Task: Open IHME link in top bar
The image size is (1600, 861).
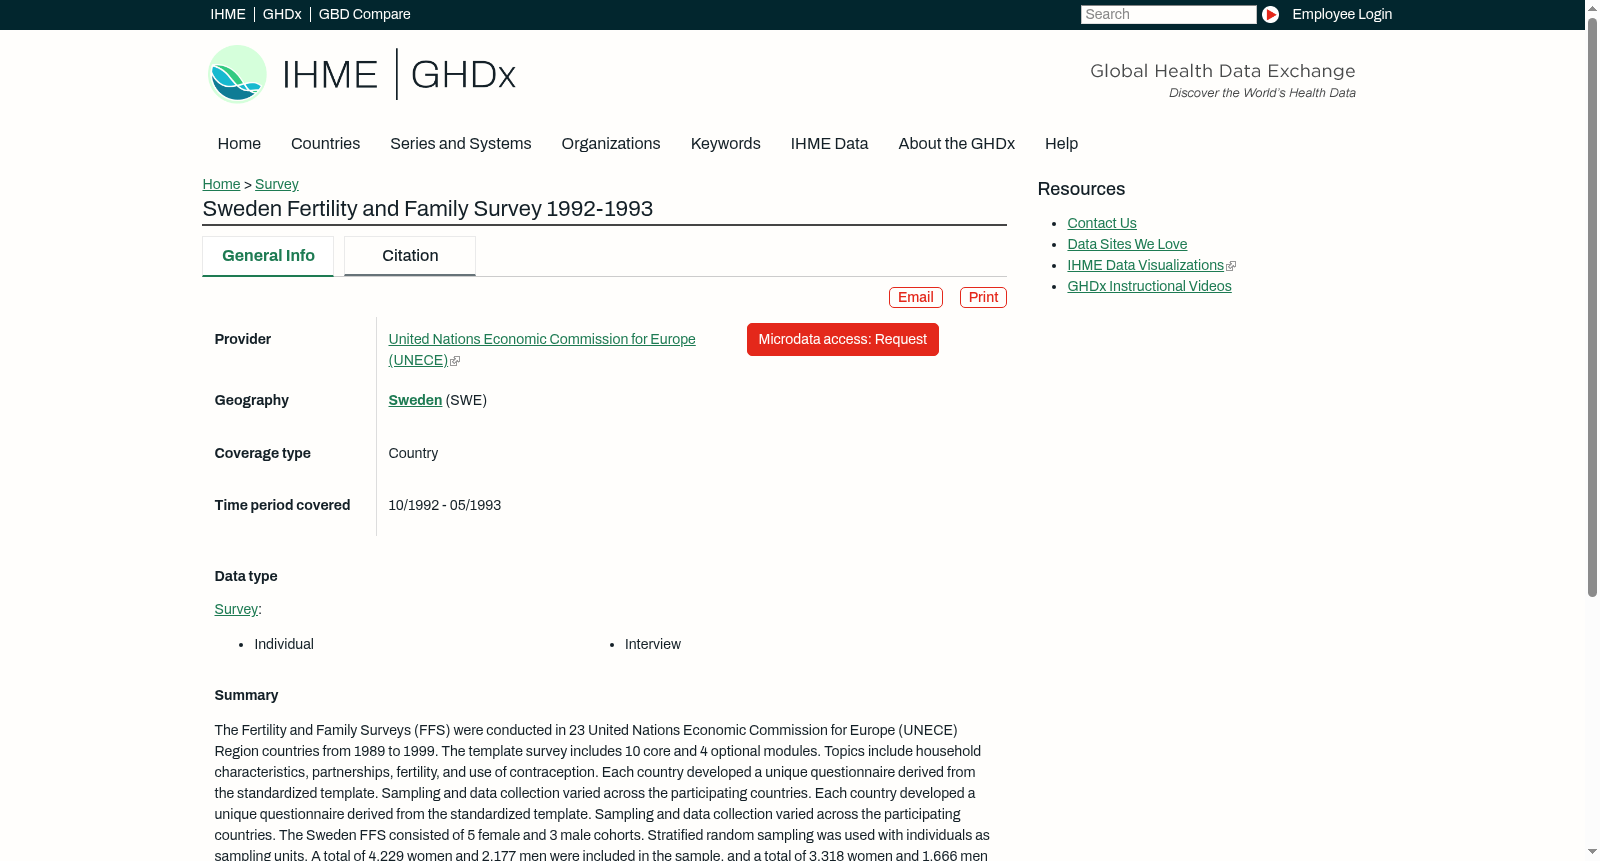Action: (x=228, y=14)
